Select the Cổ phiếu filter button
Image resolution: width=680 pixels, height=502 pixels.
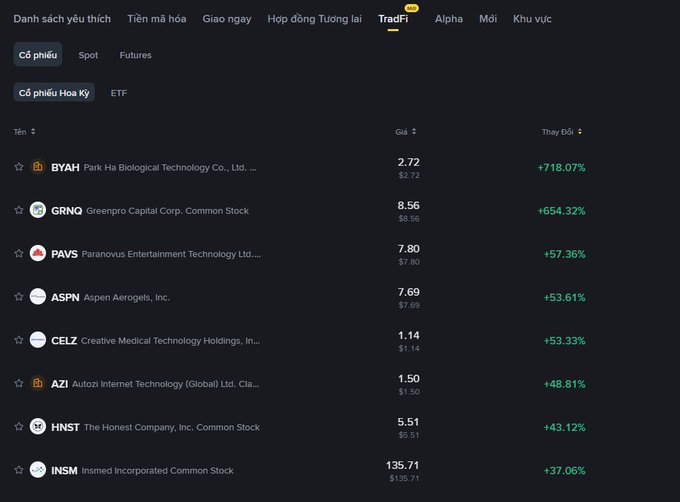pyautogui.click(x=38, y=55)
